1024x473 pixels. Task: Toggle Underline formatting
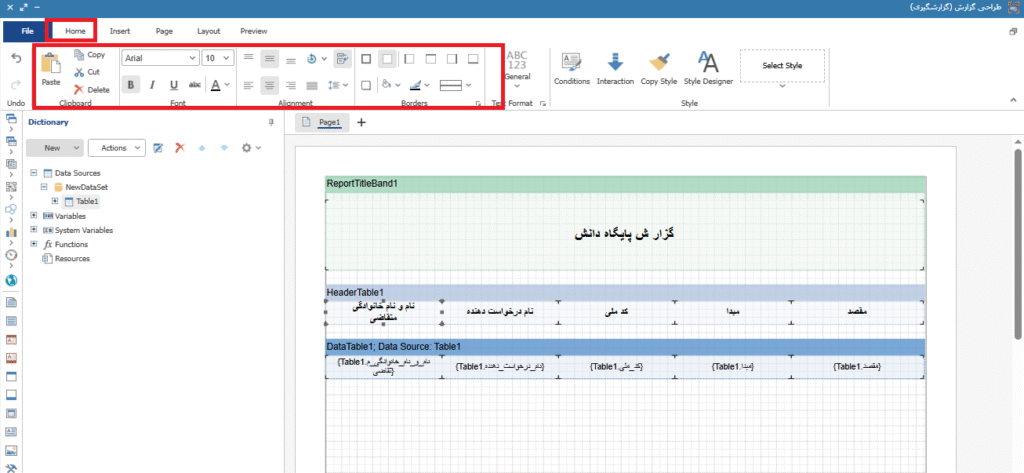coord(174,85)
